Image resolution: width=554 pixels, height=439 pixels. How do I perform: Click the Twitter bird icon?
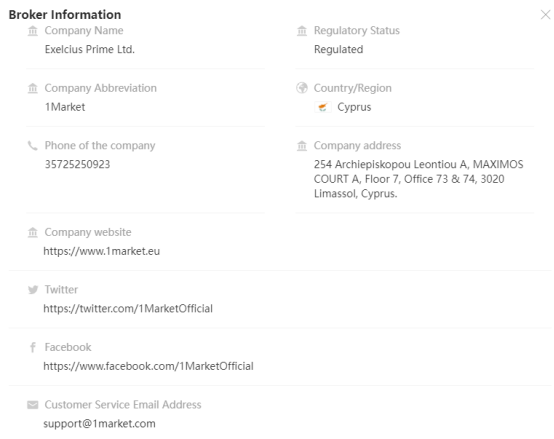tap(33, 290)
